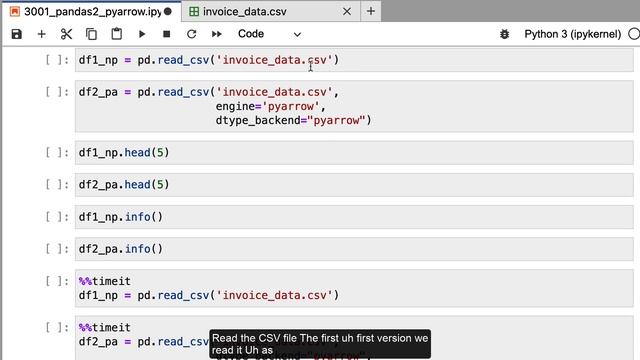The width and height of the screenshot is (640, 360).
Task: Open a new launcher tab with plus
Action: point(371,11)
